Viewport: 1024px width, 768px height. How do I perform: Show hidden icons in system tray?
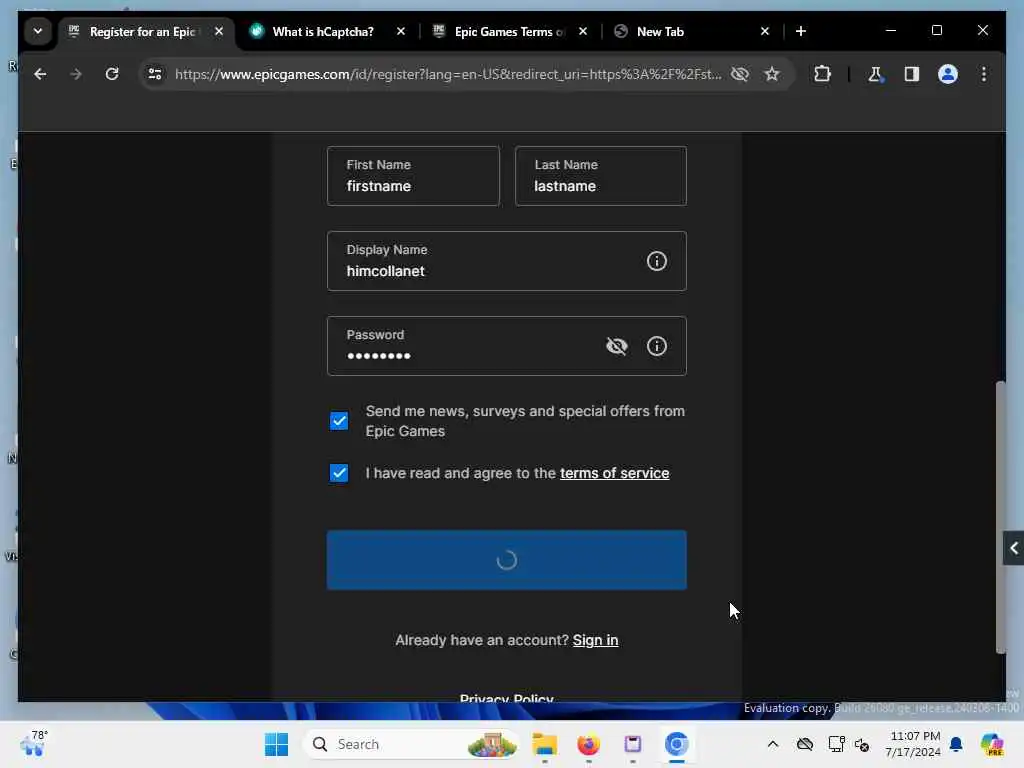tap(773, 744)
